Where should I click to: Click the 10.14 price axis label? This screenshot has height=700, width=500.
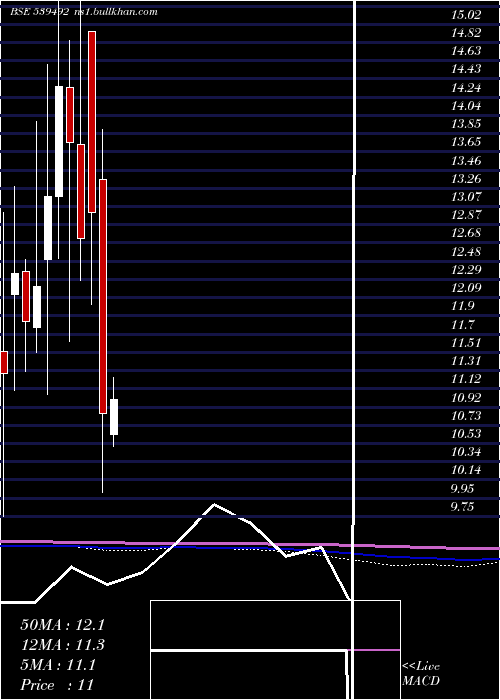466,470
